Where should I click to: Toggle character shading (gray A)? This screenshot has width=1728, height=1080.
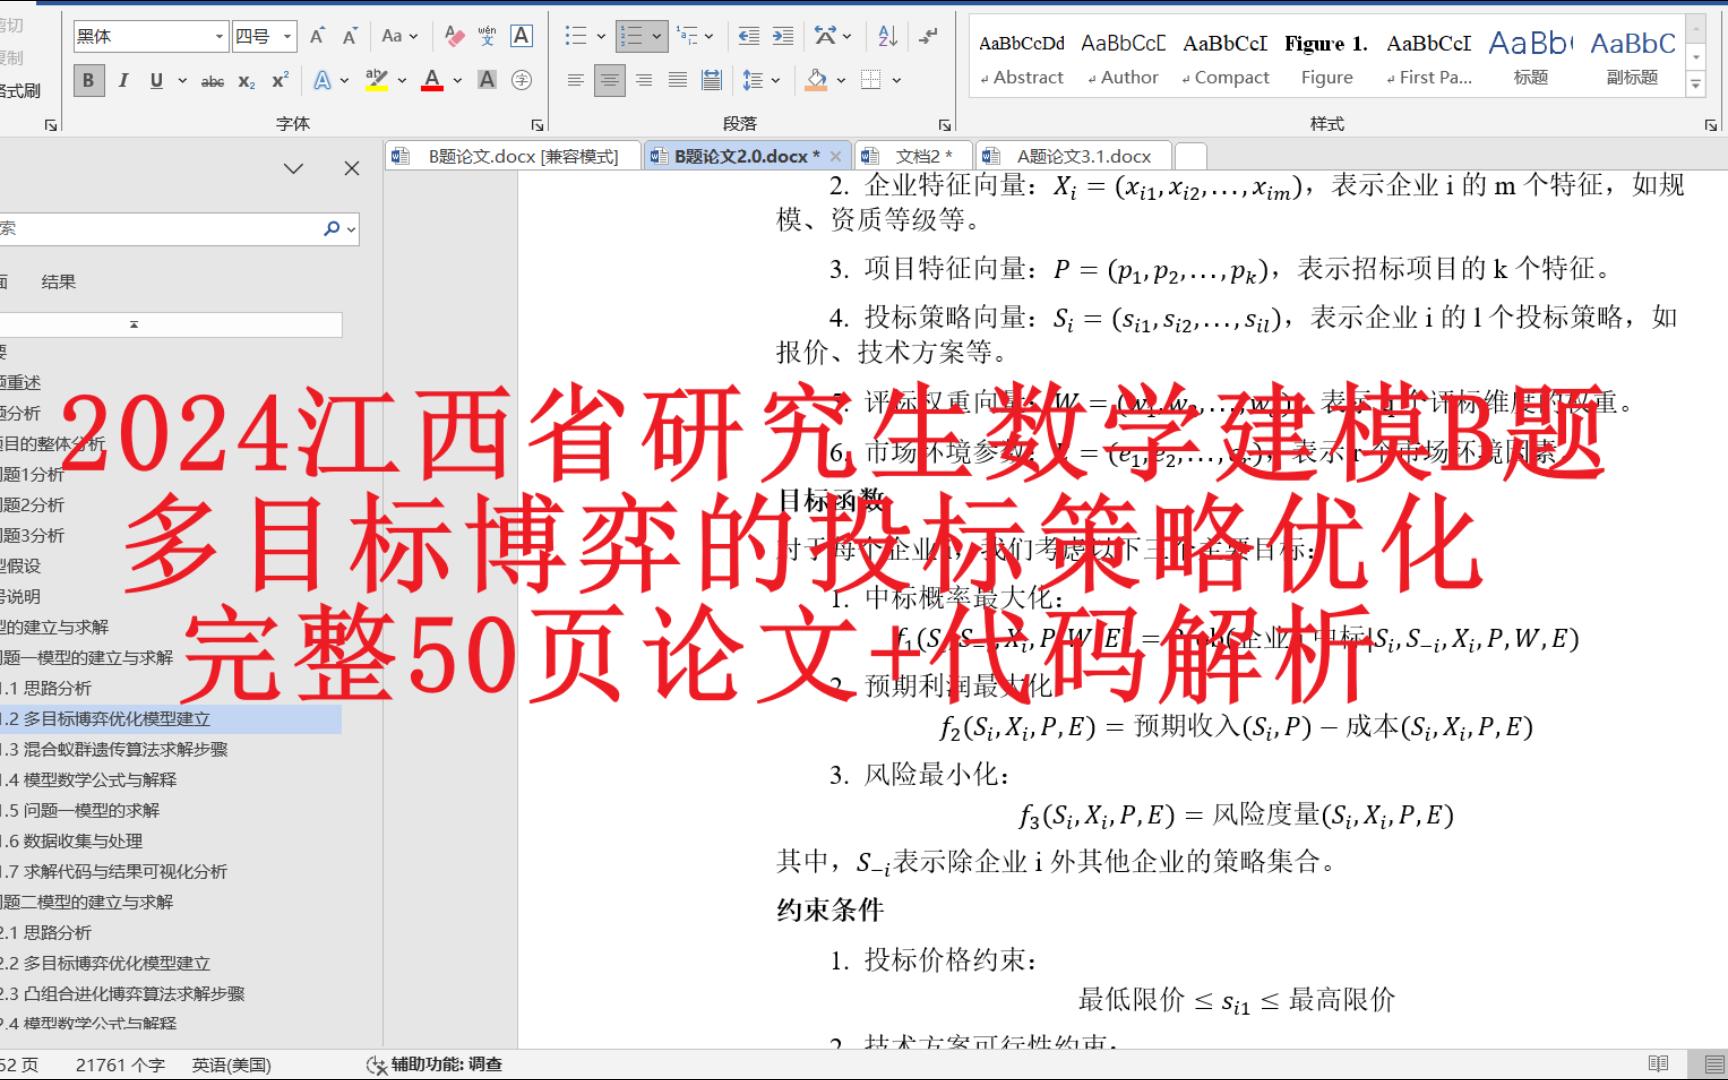487,80
